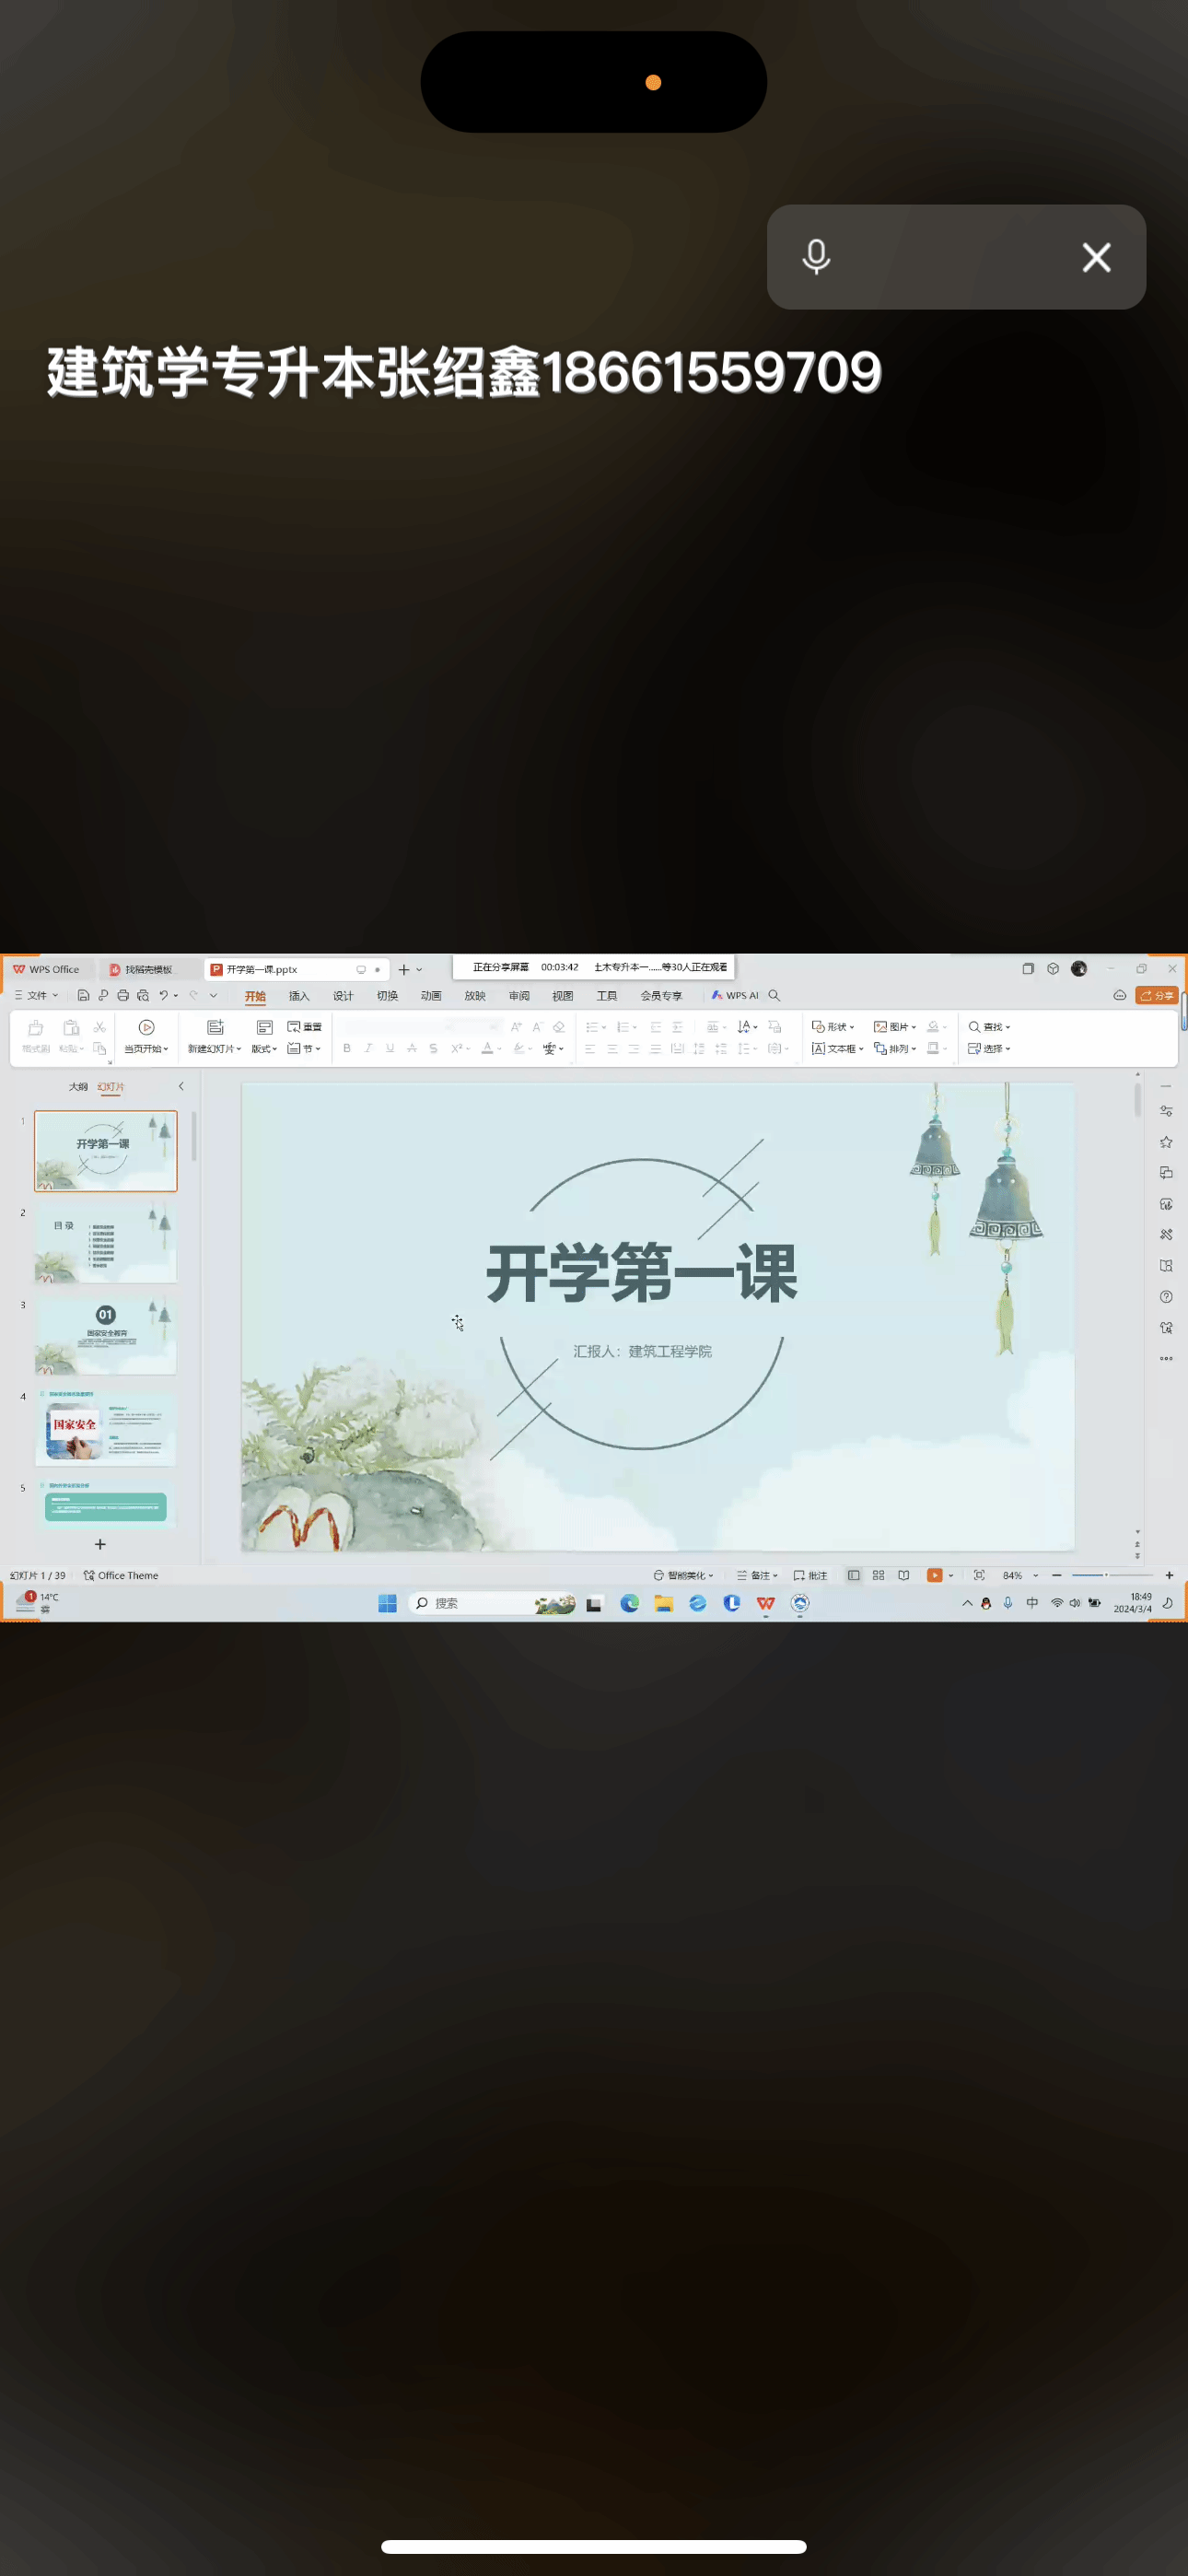Click the microphone icon in overlay
This screenshot has width=1188, height=2576.
point(816,257)
